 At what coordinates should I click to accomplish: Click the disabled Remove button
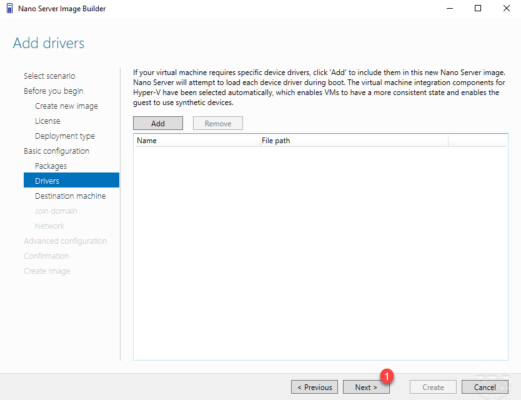(x=218, y=123)
